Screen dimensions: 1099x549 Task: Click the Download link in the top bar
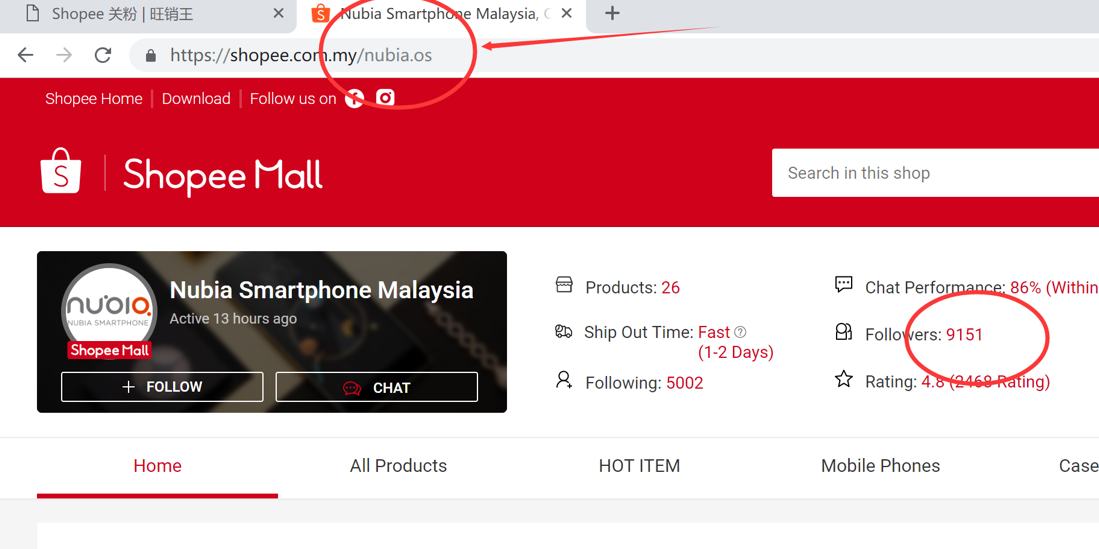coord(196,99)
